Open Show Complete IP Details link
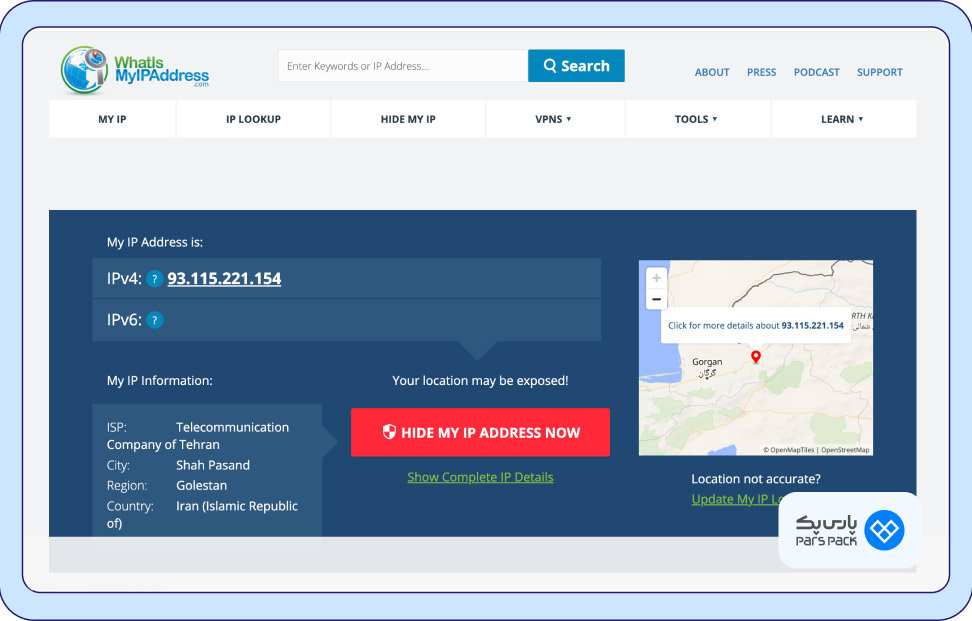972x621 pixels. click(x=480, y=477)
